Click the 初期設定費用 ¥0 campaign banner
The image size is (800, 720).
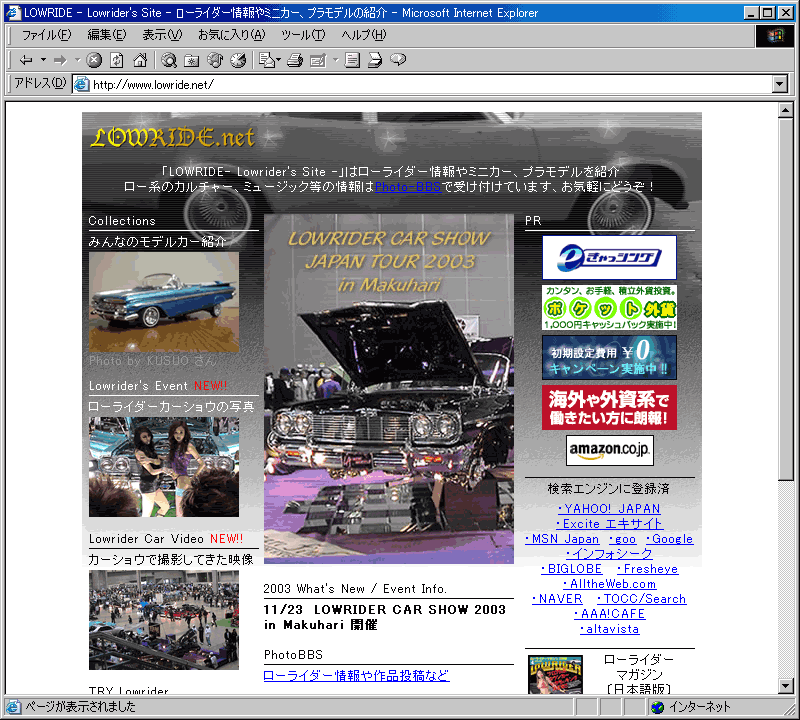[x=609, y=357]
